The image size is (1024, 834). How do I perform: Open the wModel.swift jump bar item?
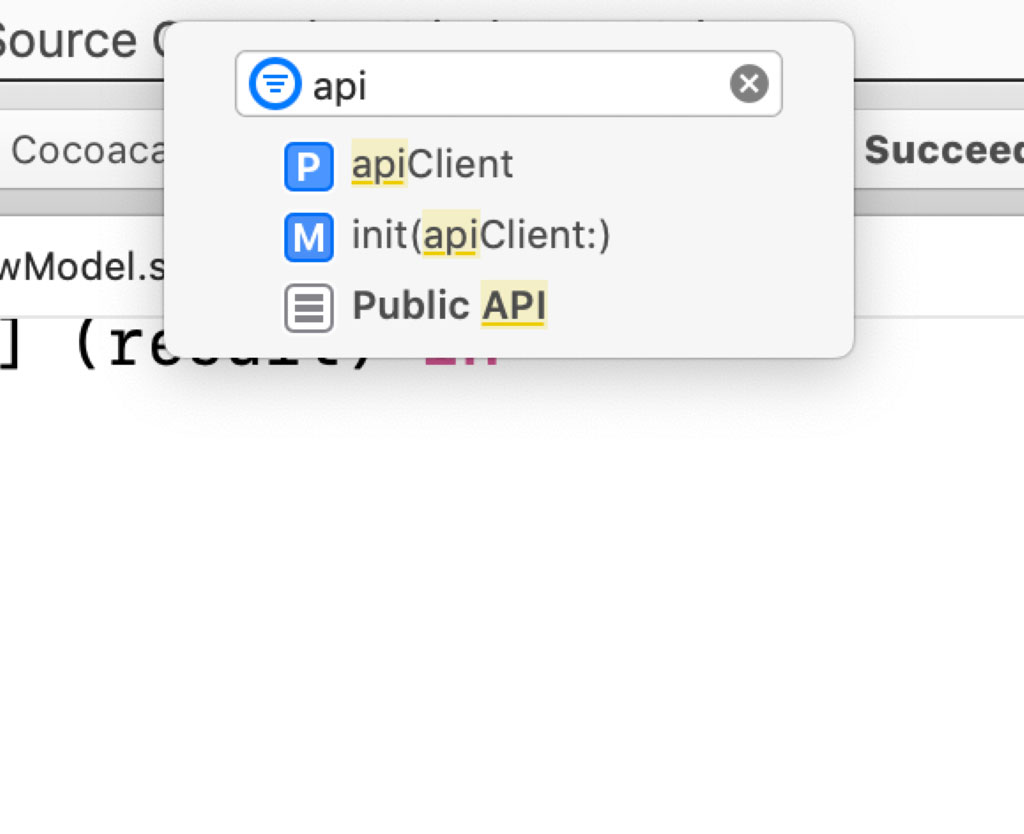(x=82, y=266)
